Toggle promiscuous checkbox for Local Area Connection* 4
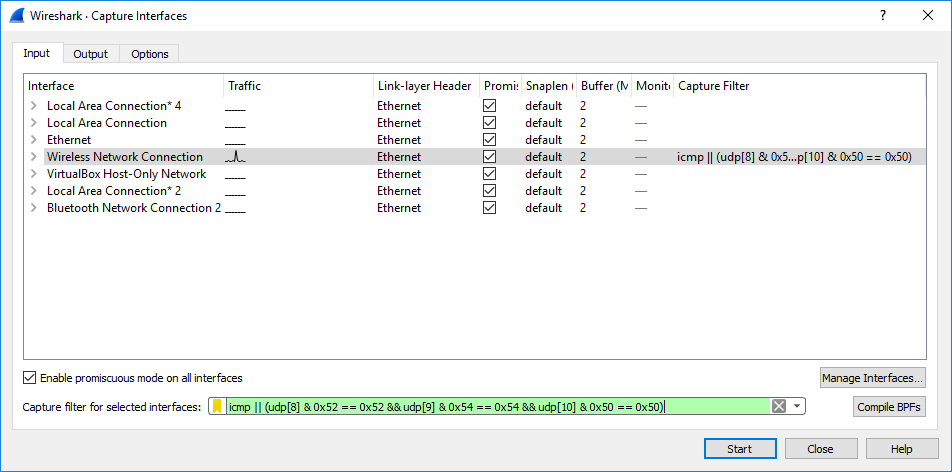The height and width of the screenshot is (472, 952). coord(489,106)
